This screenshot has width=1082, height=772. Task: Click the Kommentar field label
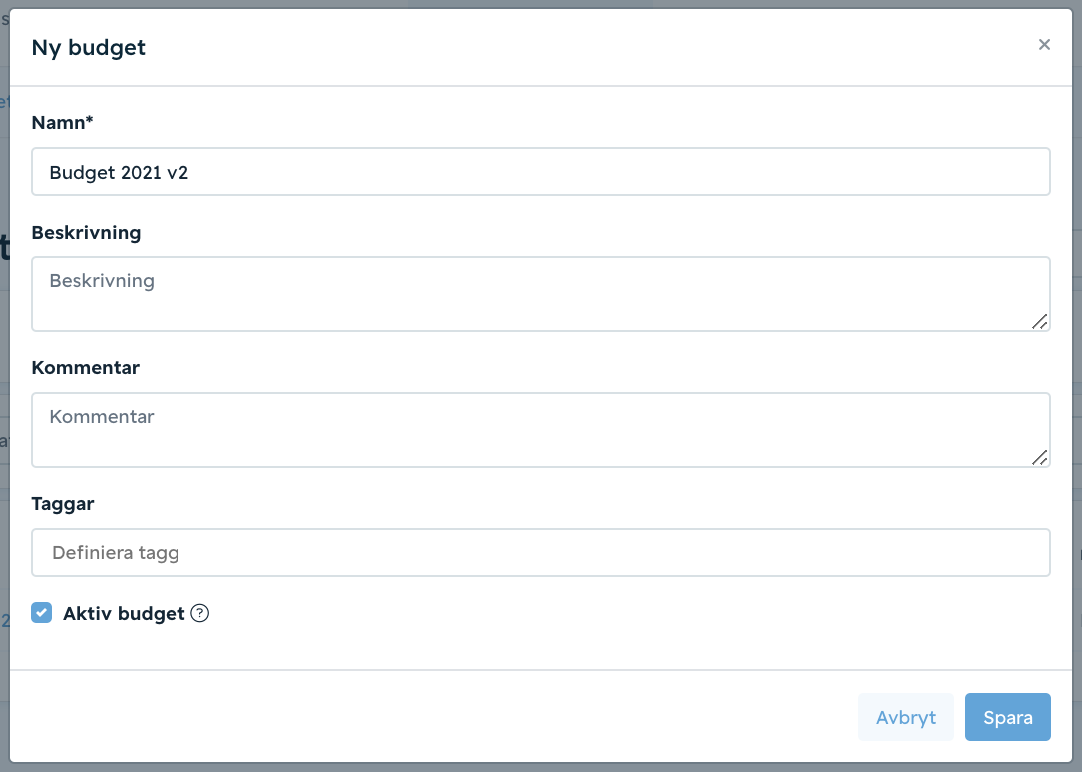pyautogui.click(x=86, y=368)
